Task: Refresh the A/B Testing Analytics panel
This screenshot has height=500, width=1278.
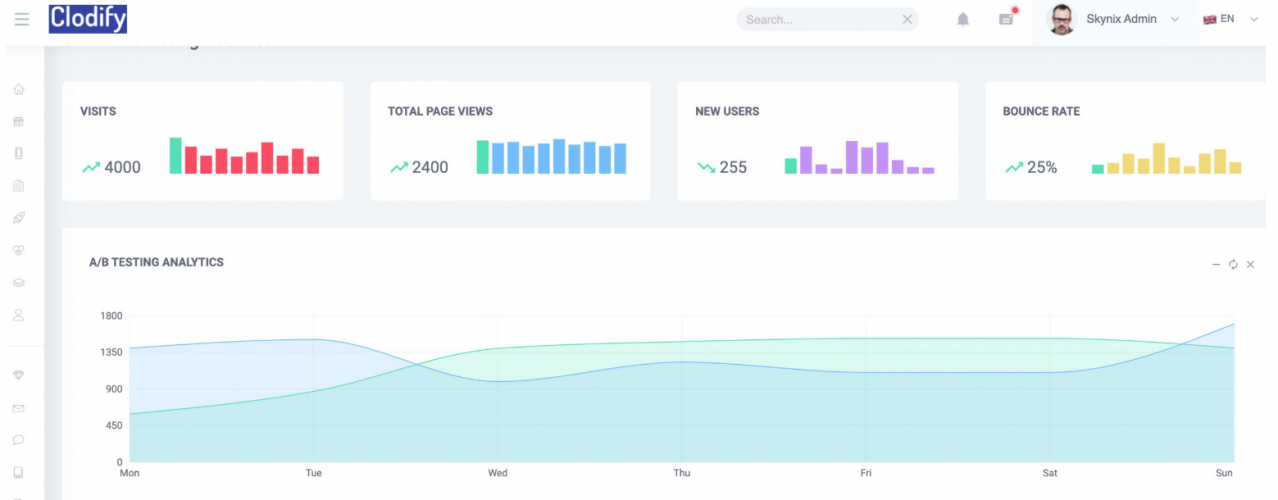Action: pos(1233,264)
